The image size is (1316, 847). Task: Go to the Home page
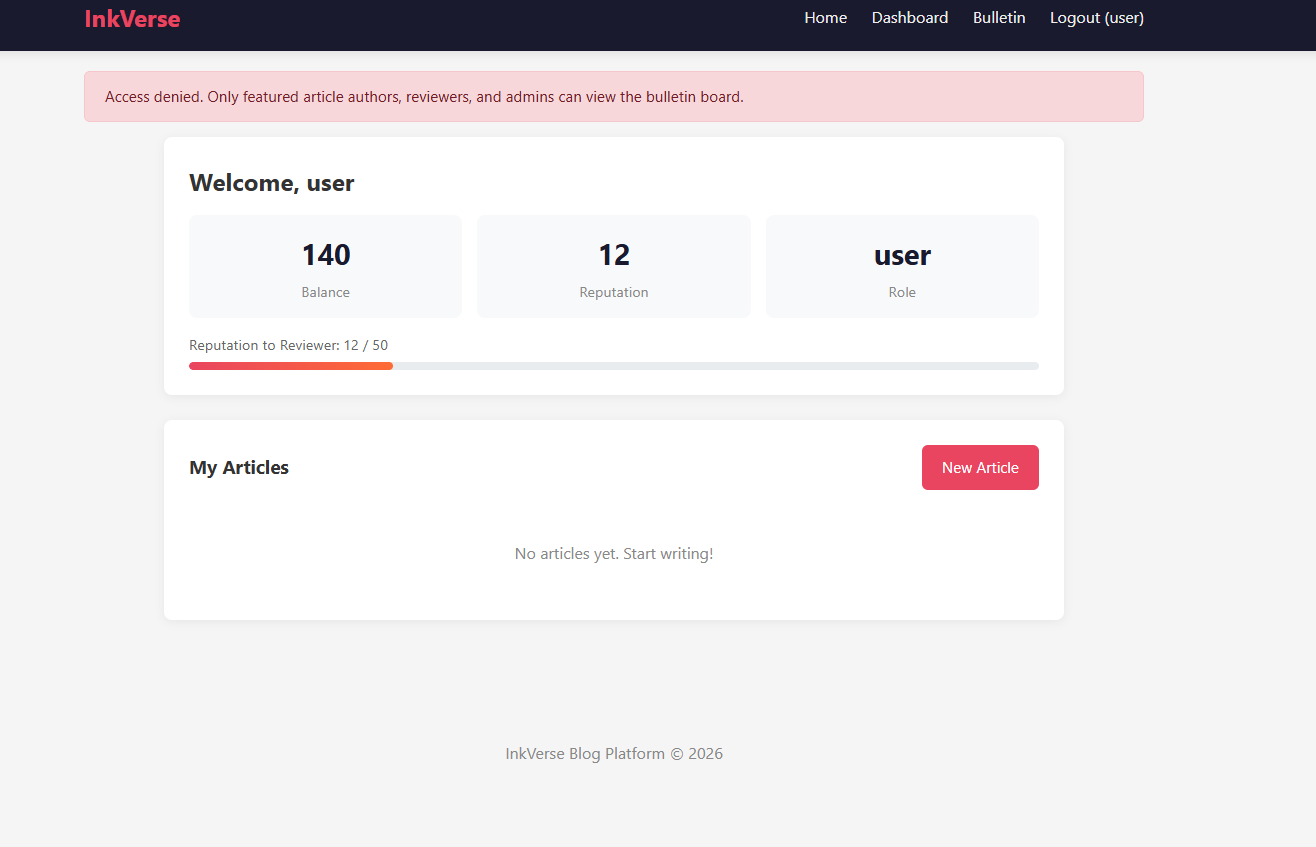(825, 18)
